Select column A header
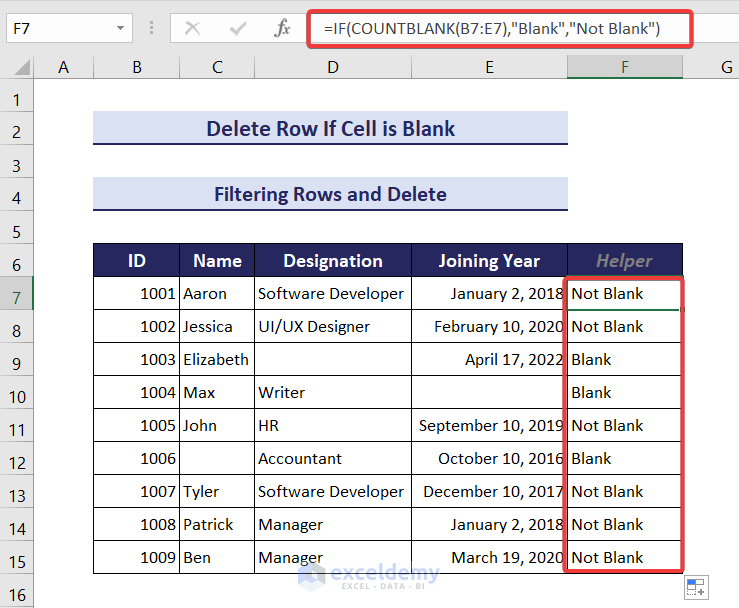The width and height of the screenshot is (739, 608). coord(64,67)
